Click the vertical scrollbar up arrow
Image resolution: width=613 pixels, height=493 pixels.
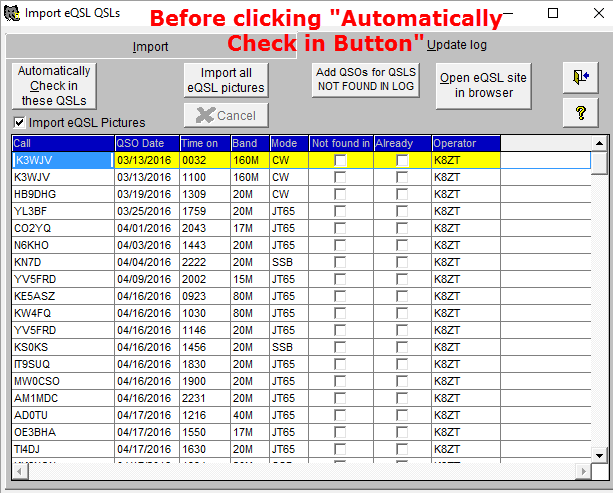point(599,143)
